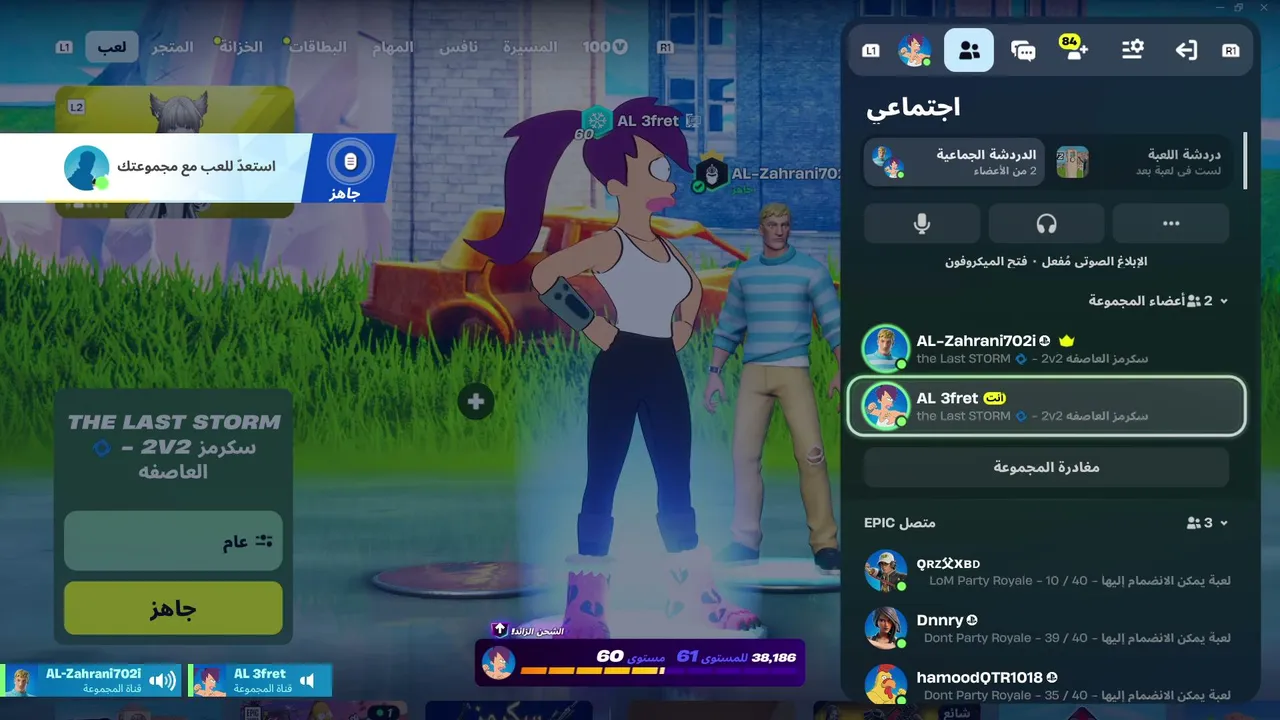Collapse the أعضاء المجموعة group members section
The height and width of the screenshot is (720, 1280).
(x=1224, y=301)
